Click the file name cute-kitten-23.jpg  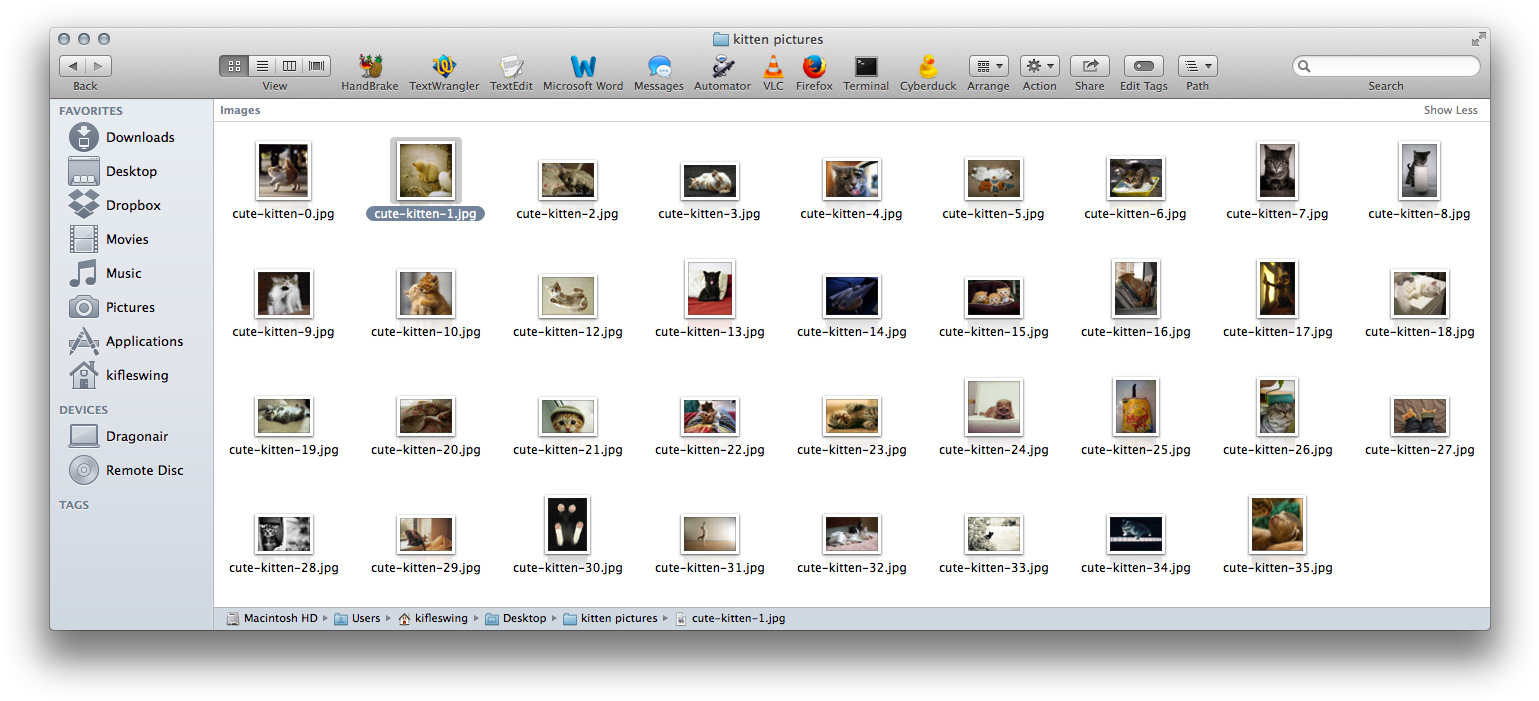pos(851,450)
